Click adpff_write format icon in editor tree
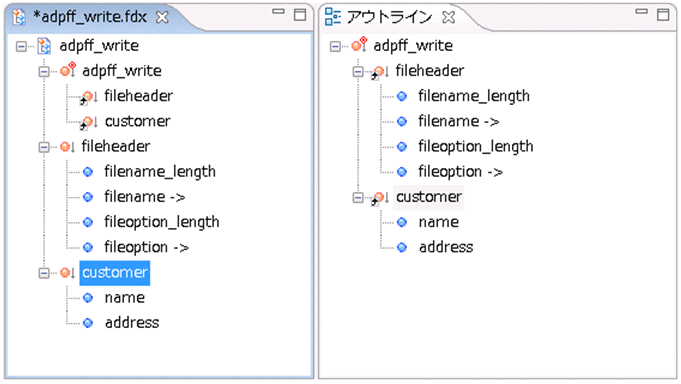The height and width of the screenshot is (384, 681). 68,70
